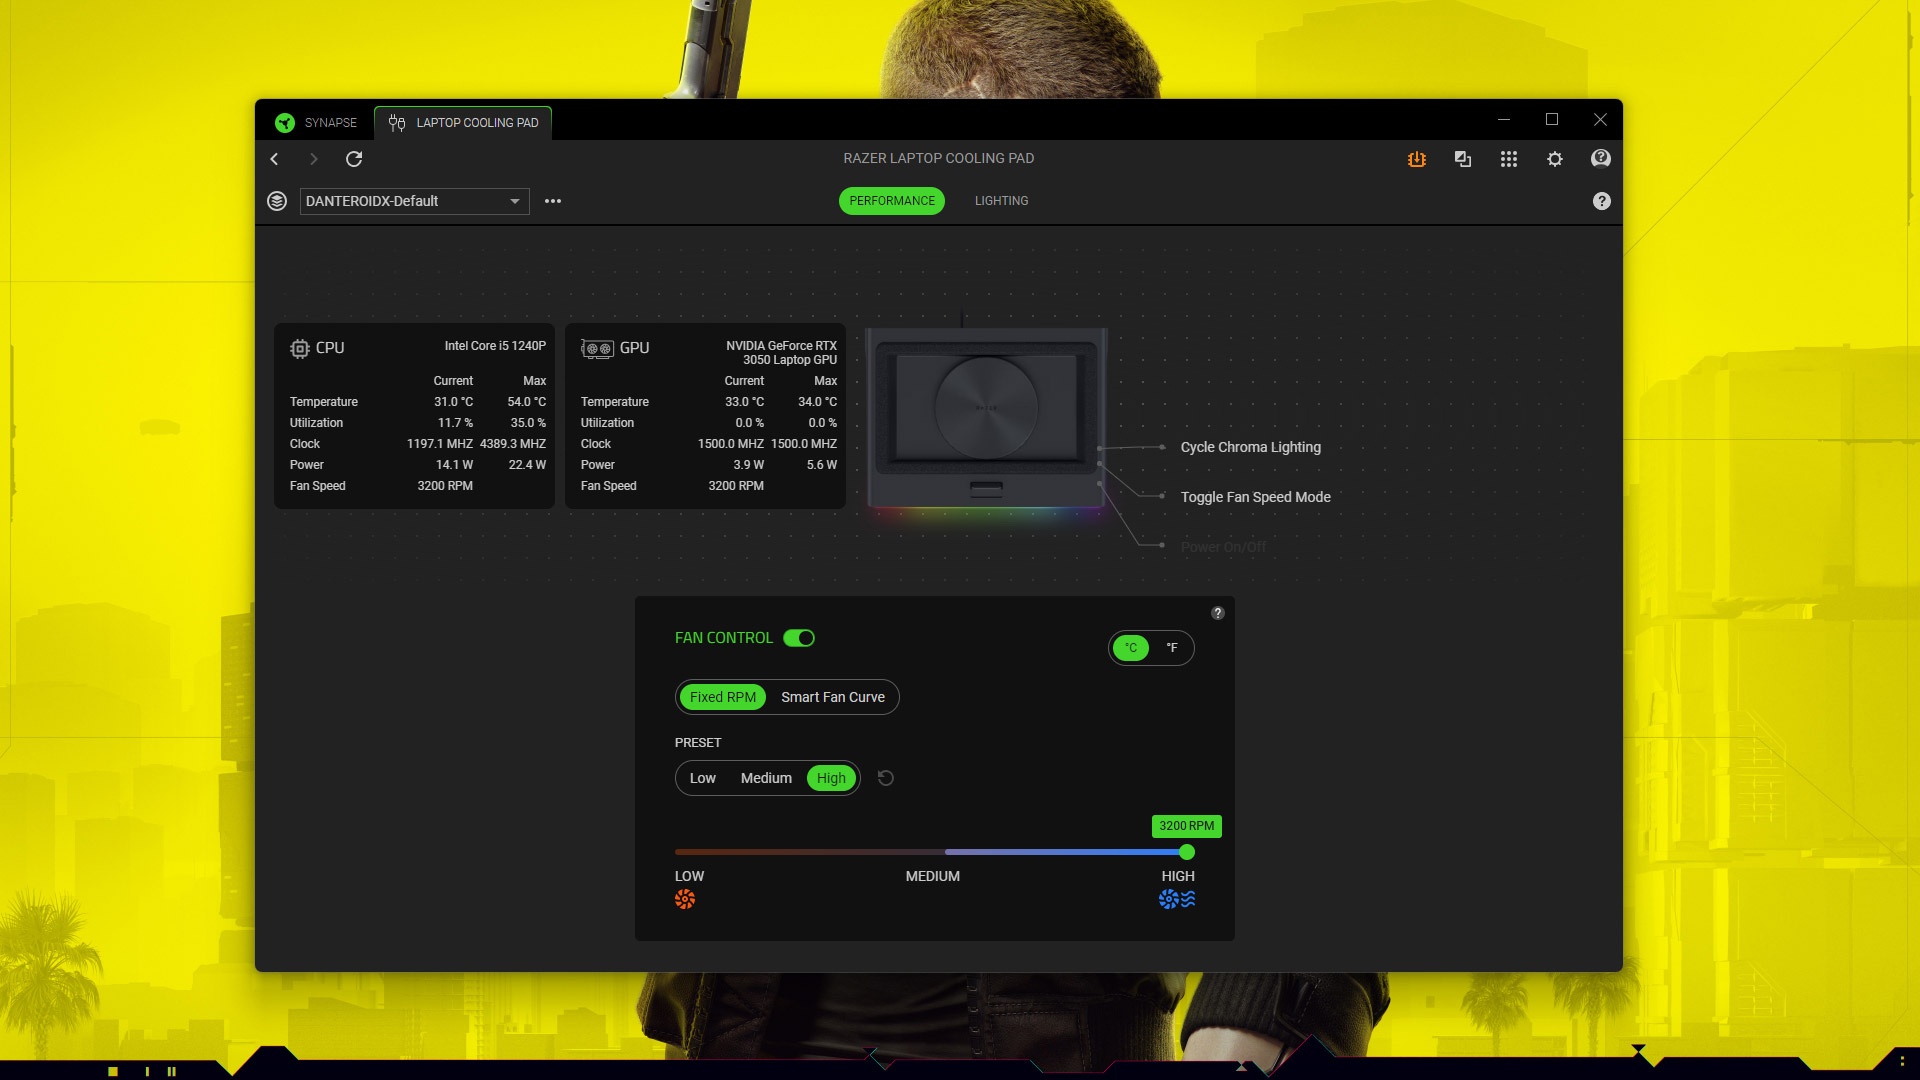The image size is (1920, 1080).
Task: Click the MEDIUM slider label
Action: click(933, 876)
